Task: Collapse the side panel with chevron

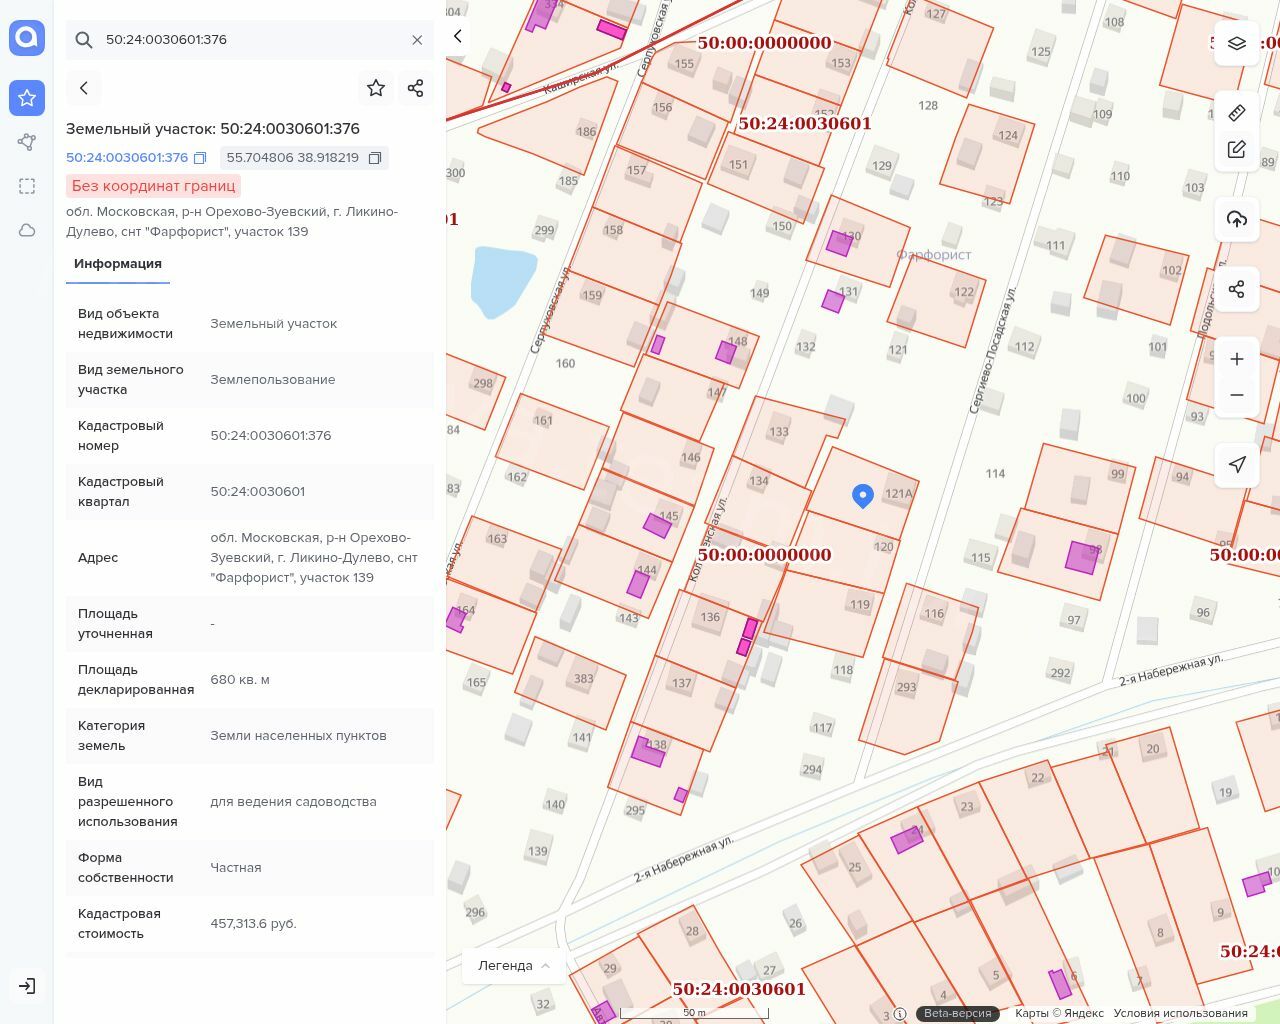Action: coord(458,36)
